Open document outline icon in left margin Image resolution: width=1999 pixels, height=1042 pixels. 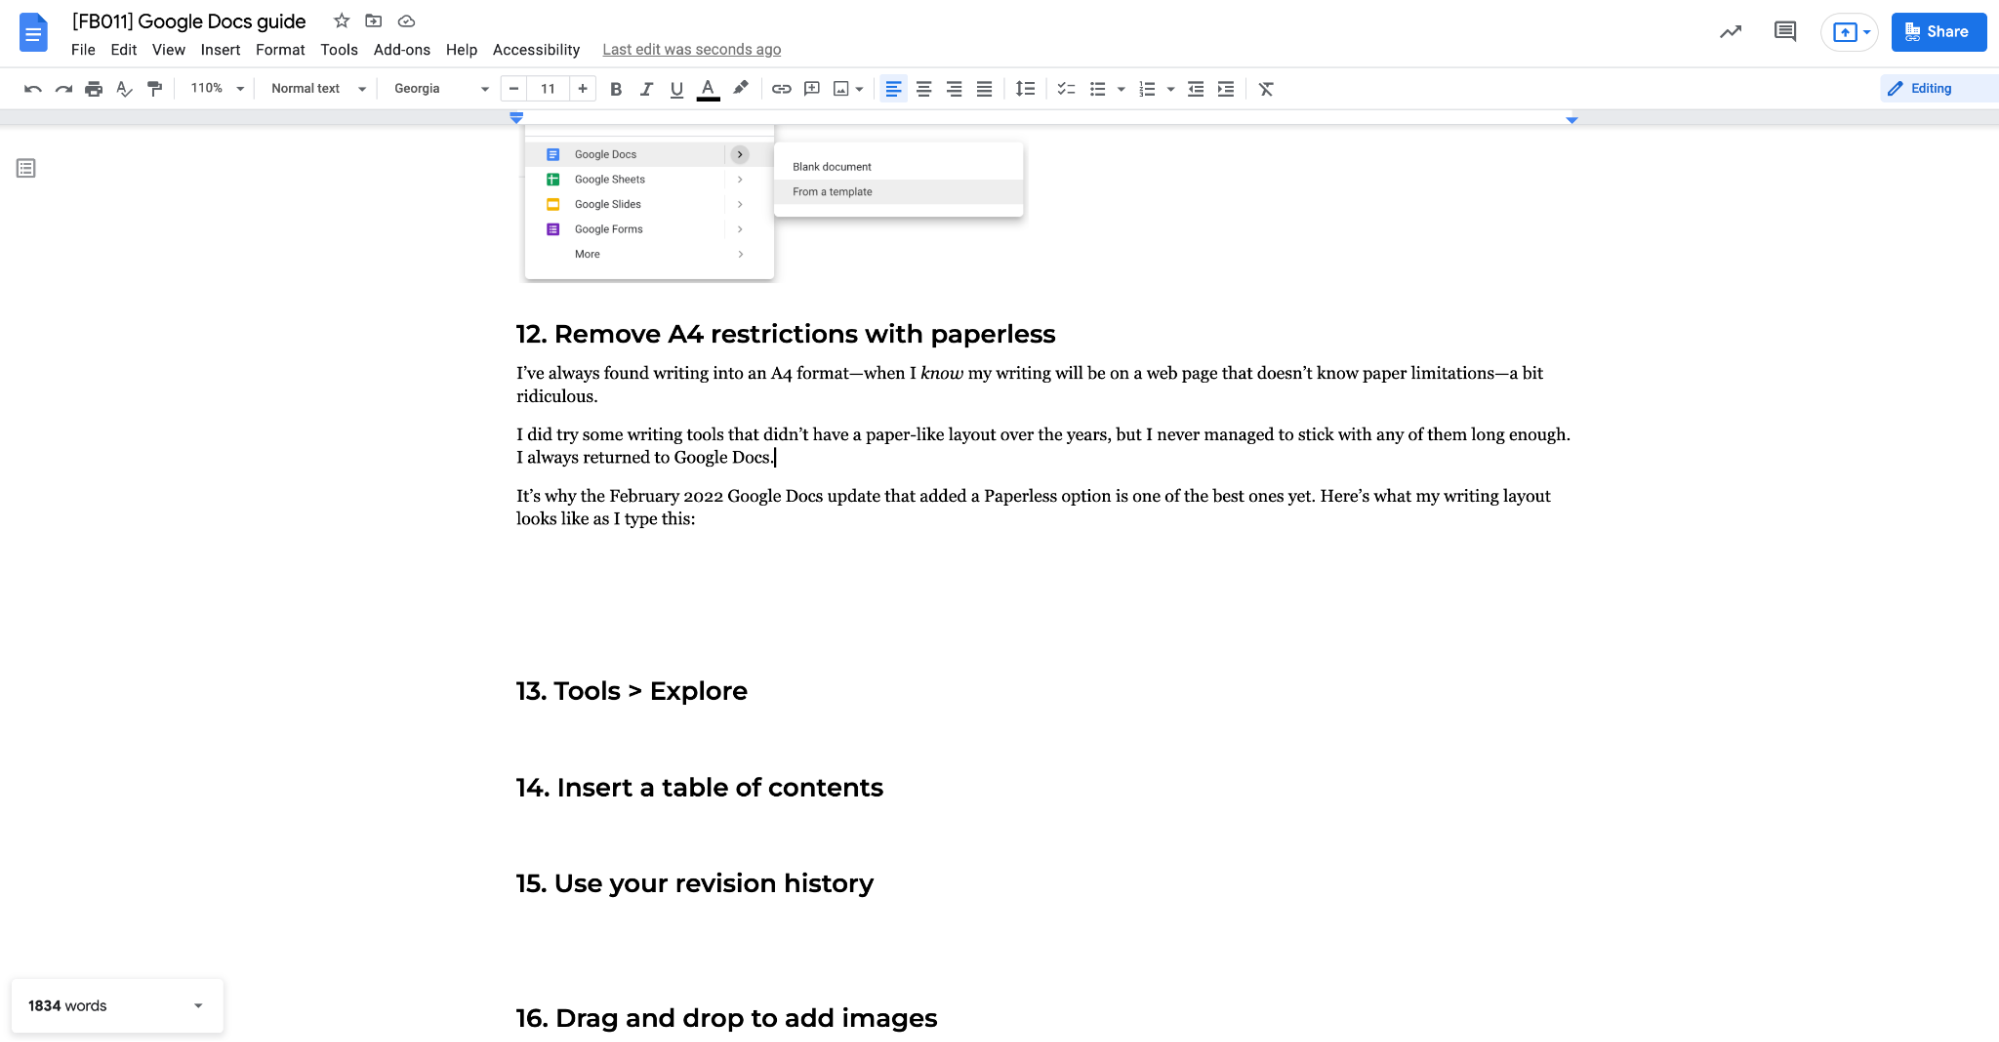[25, 167]
